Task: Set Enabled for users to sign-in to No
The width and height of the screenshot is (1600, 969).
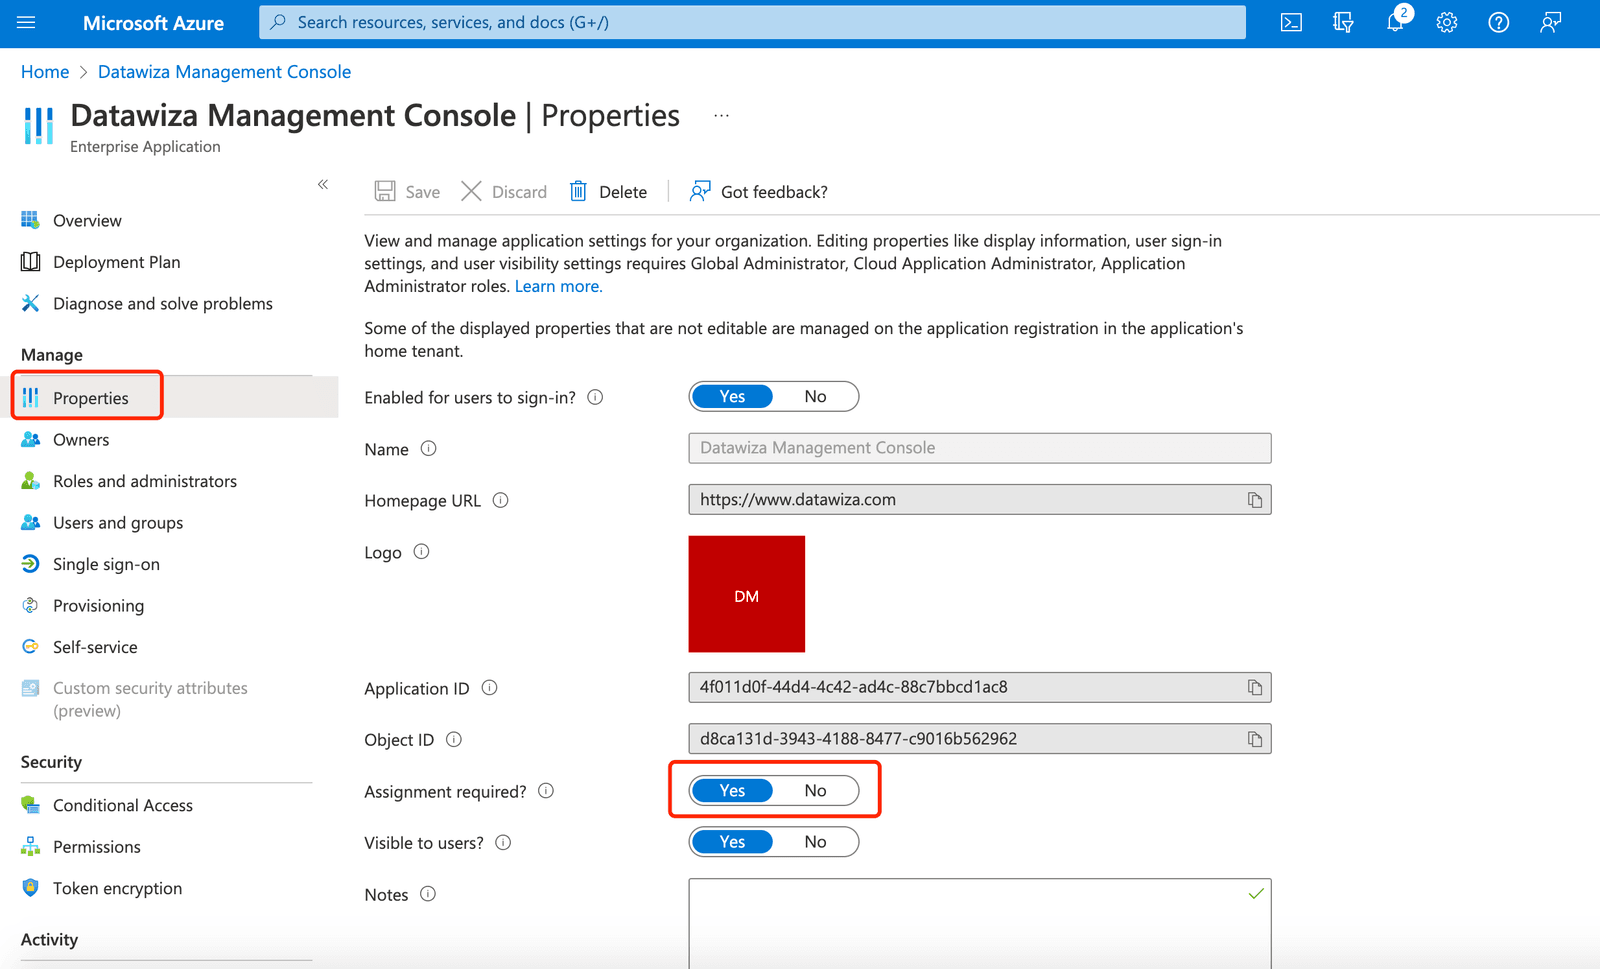Action: pyautogui.click(x=815, y=397)
